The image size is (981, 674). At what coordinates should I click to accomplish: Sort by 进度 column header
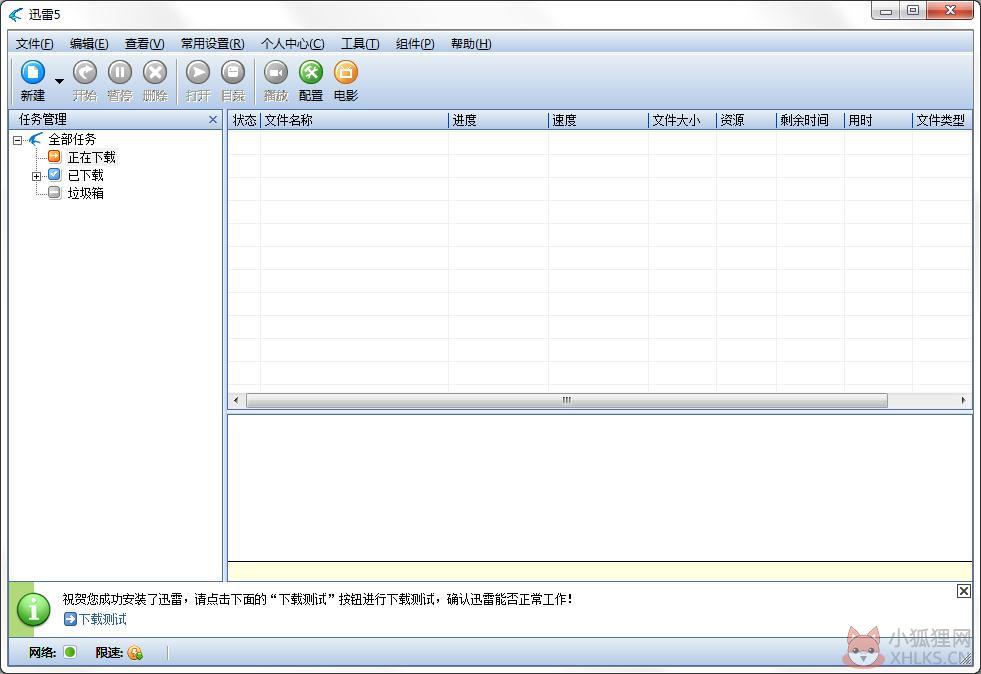[498, 120]
